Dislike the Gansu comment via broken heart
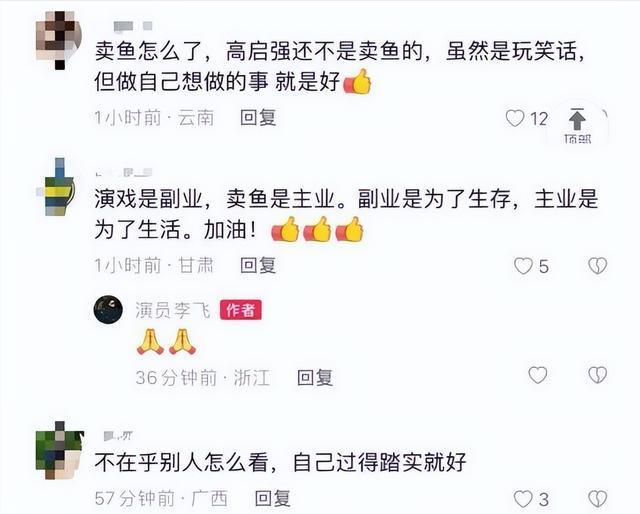 pyautogui.click(x=598, y=266)
